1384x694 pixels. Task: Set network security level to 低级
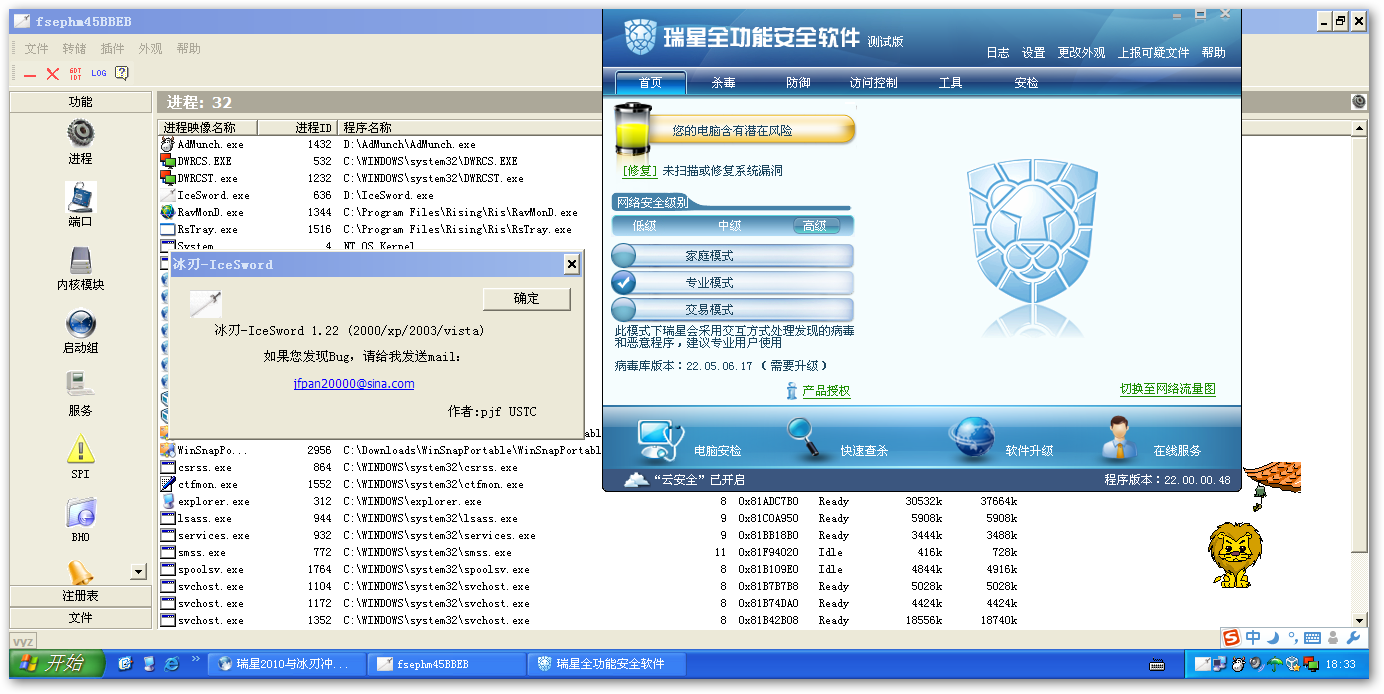coord(645,226)
